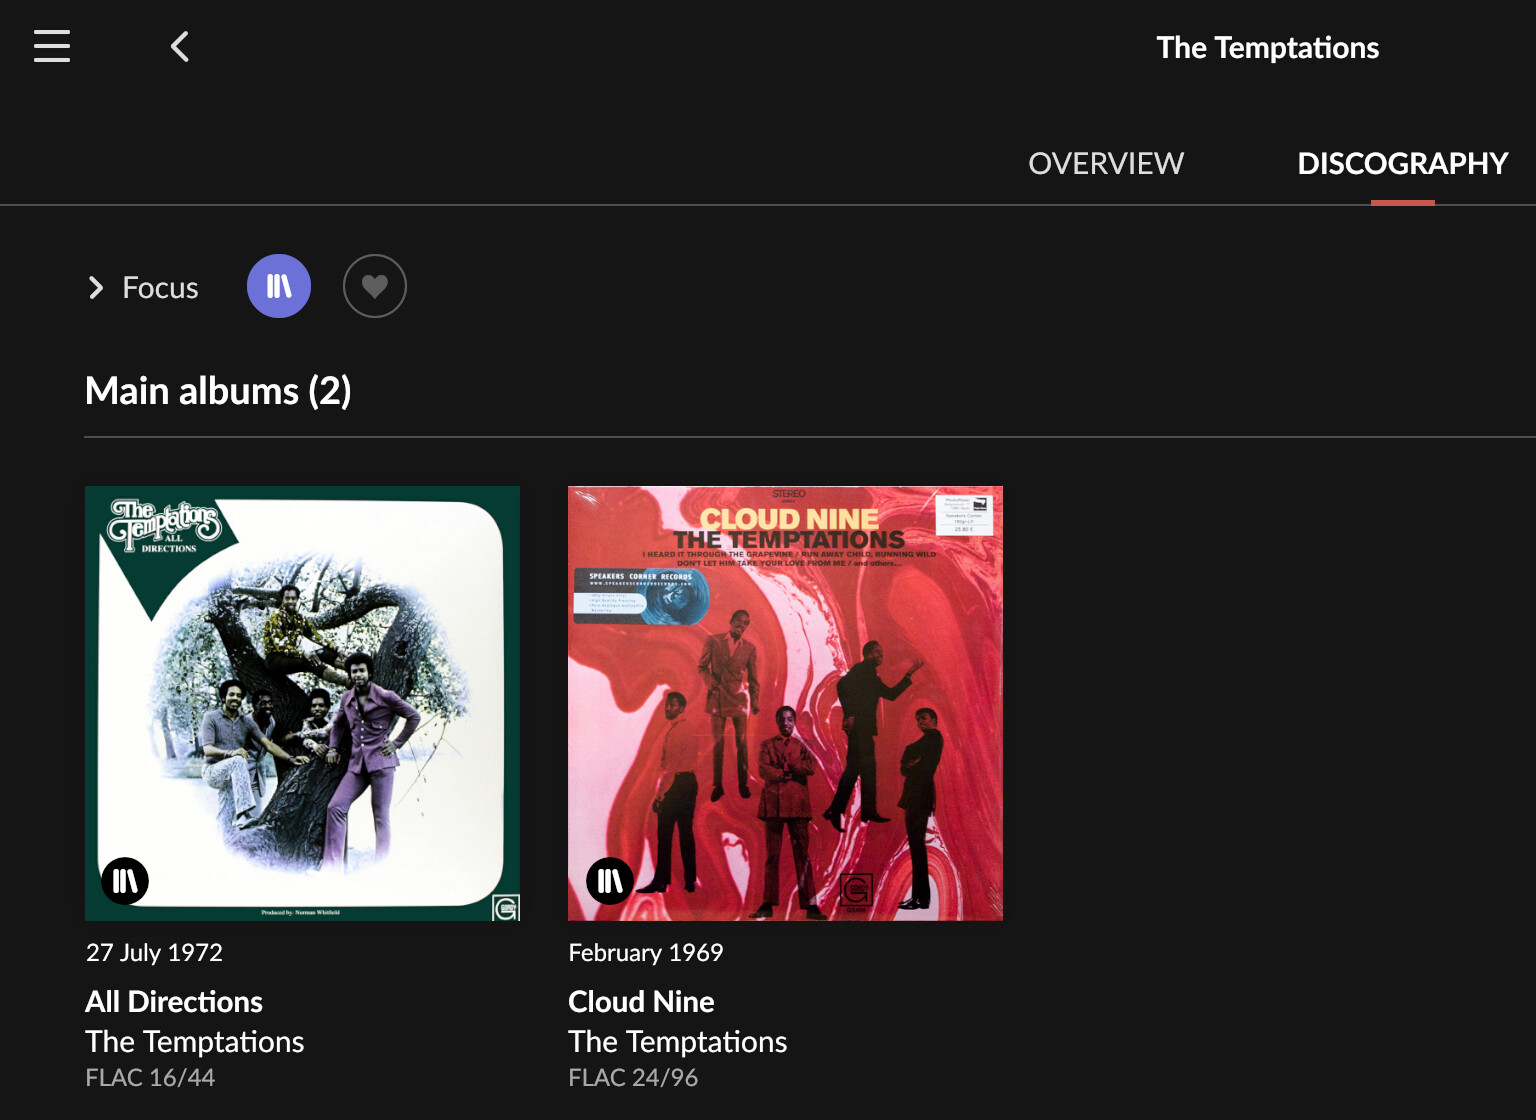Go back with the left arrow
Screen dimensions: 1536x1120
point(180,46)
